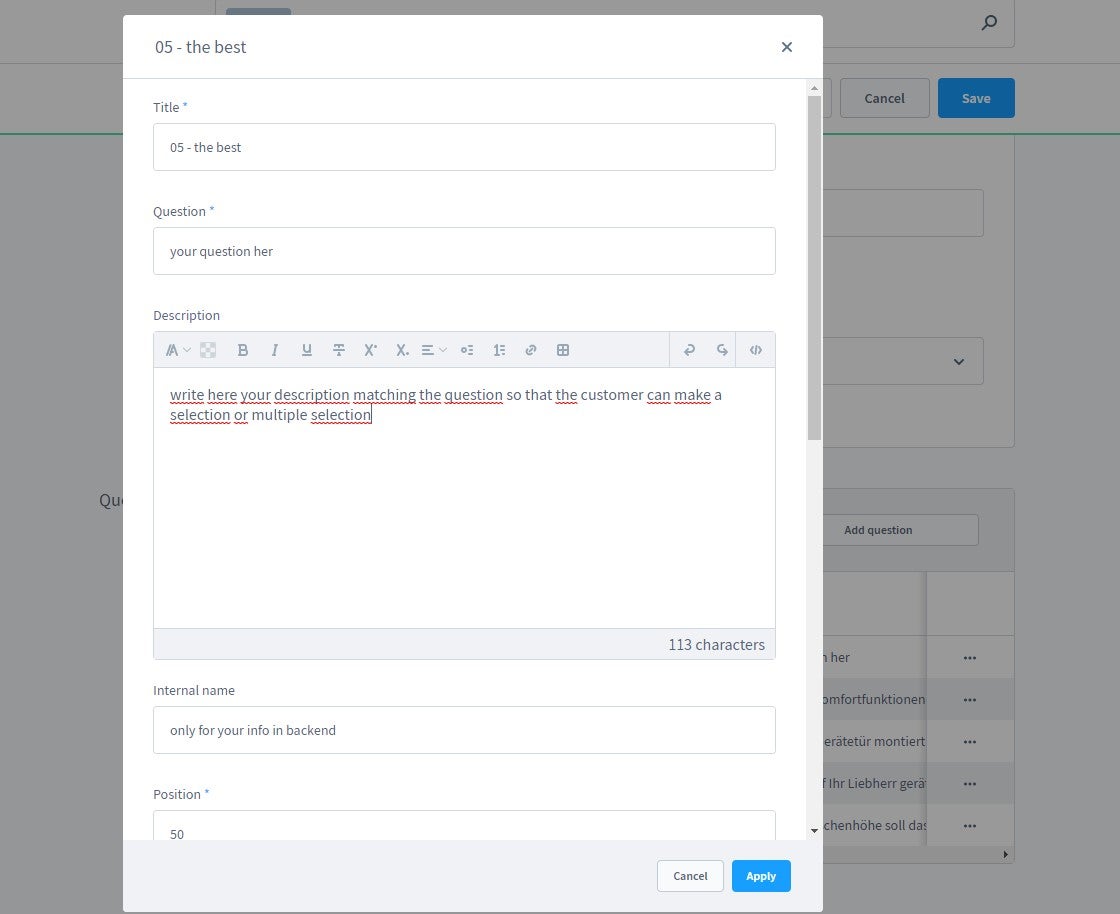Click Cancel button in background page header

(884, 99)
